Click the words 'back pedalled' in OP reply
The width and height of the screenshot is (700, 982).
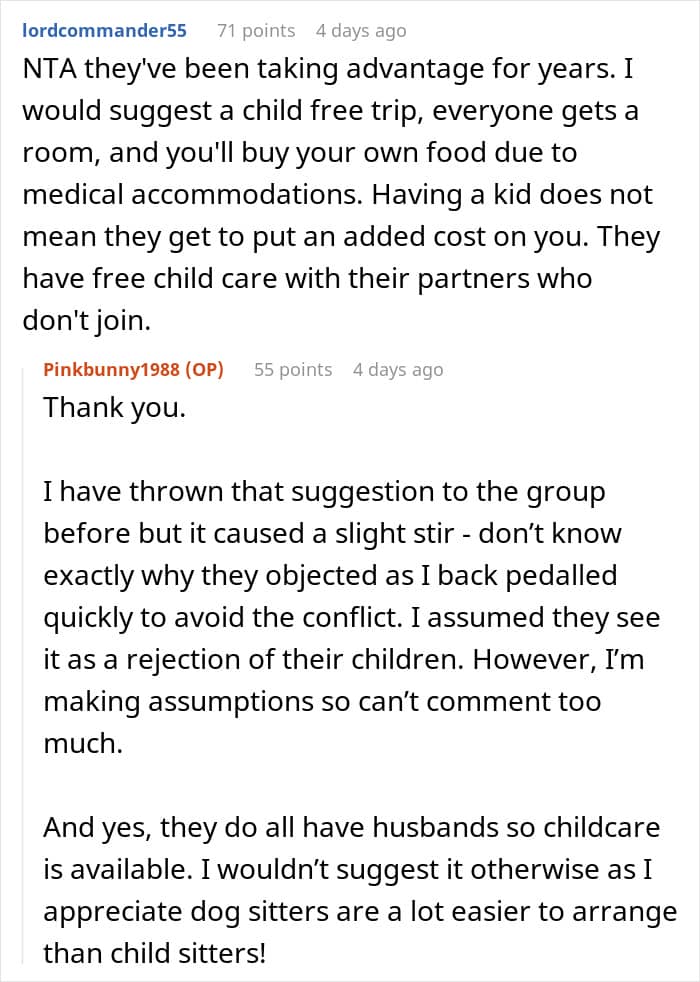527,576
